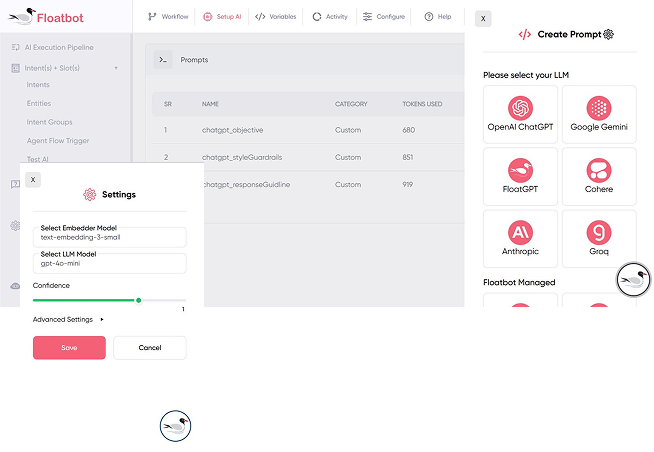Screen dimensions: 654x452
Task: Open the Activity tab
Action: [x=330, y=17]
